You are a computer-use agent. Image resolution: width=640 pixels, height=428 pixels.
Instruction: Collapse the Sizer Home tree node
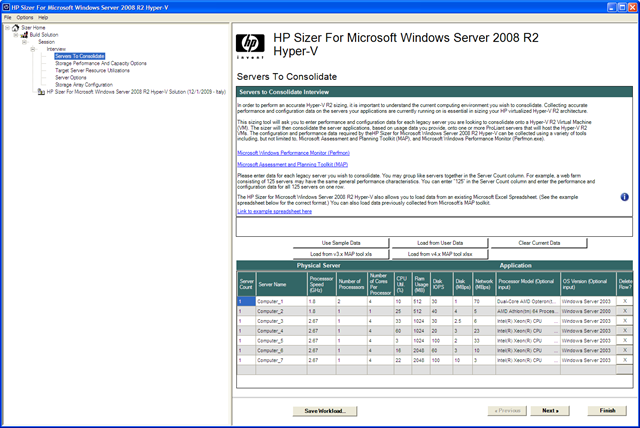click(x=5, y=27)
